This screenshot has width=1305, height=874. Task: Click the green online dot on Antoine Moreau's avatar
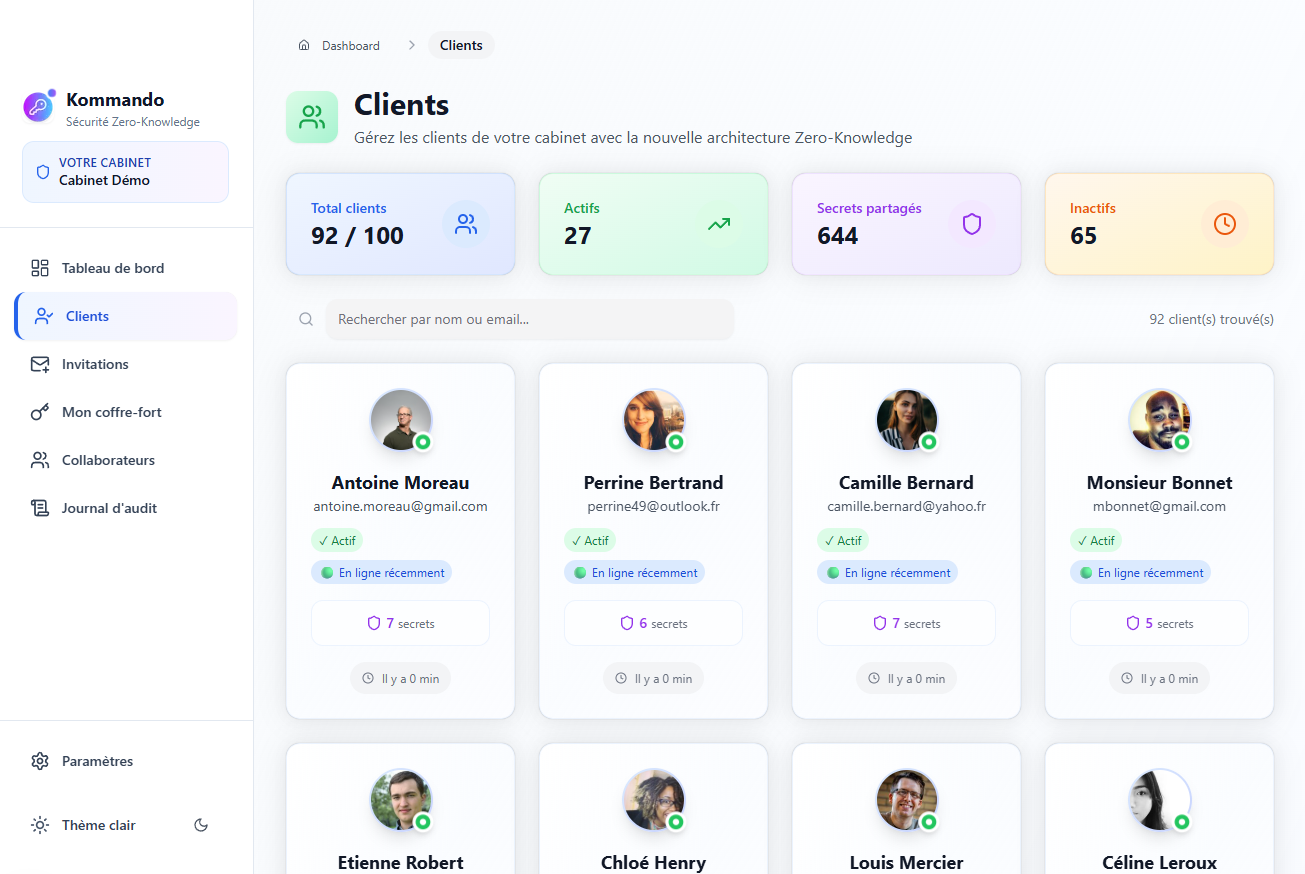click(423, 442)
